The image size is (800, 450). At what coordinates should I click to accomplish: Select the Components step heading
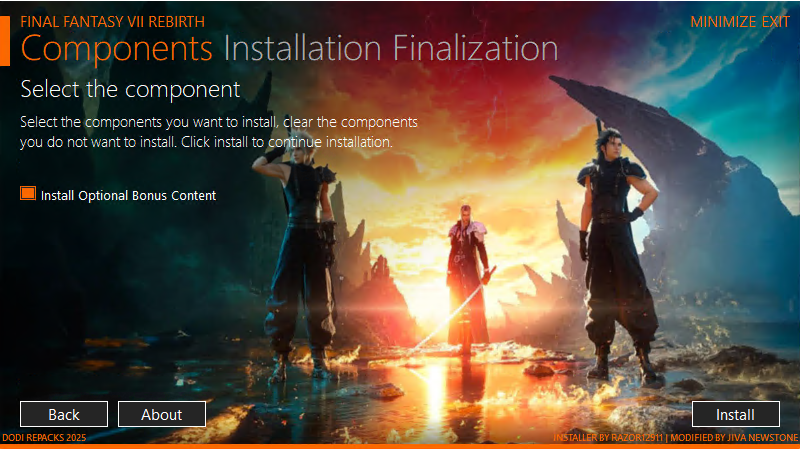point(116,49)
